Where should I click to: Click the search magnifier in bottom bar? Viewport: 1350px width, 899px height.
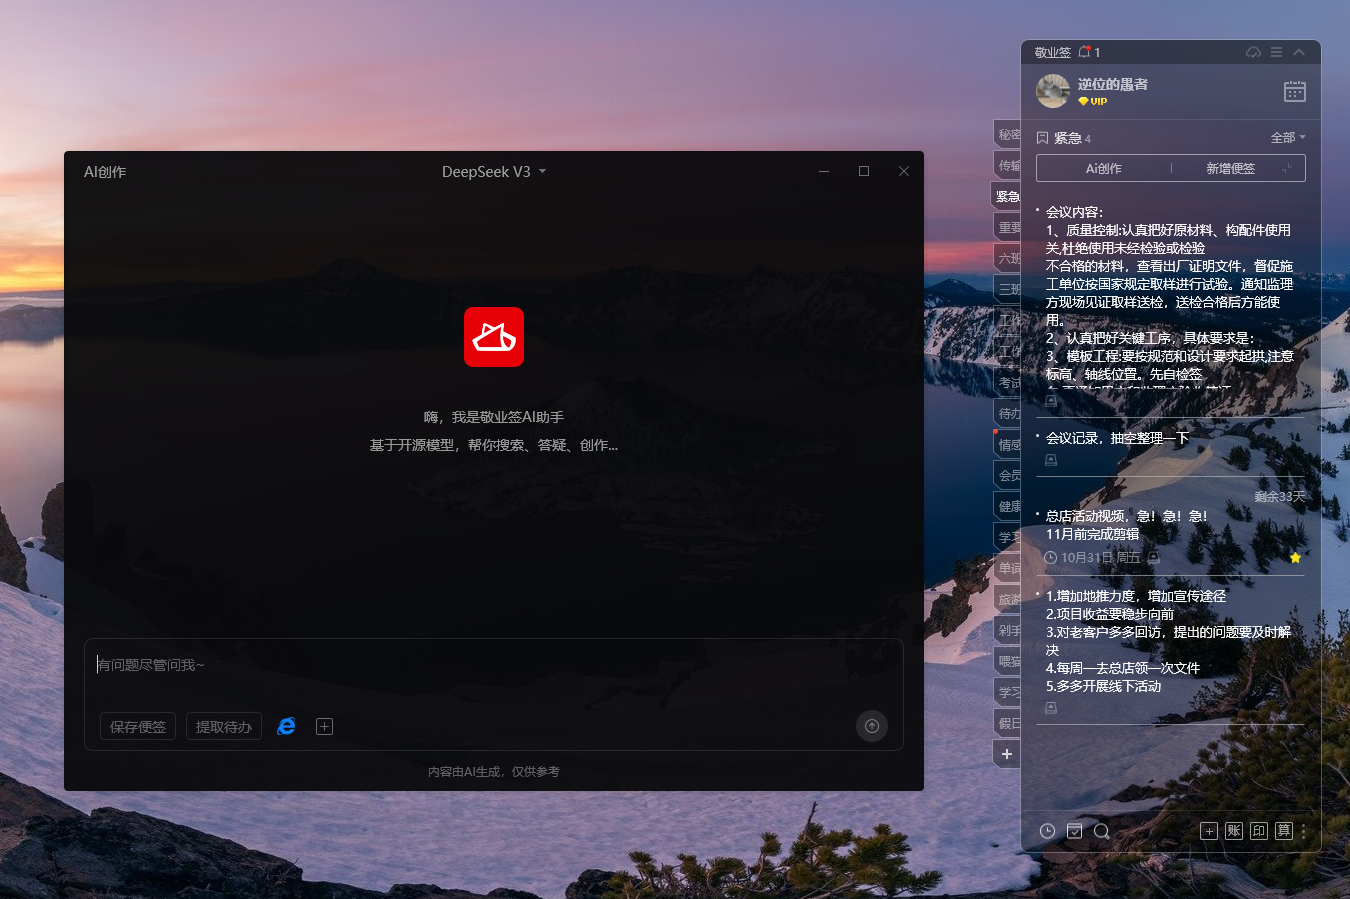(x=1101, y=831)
